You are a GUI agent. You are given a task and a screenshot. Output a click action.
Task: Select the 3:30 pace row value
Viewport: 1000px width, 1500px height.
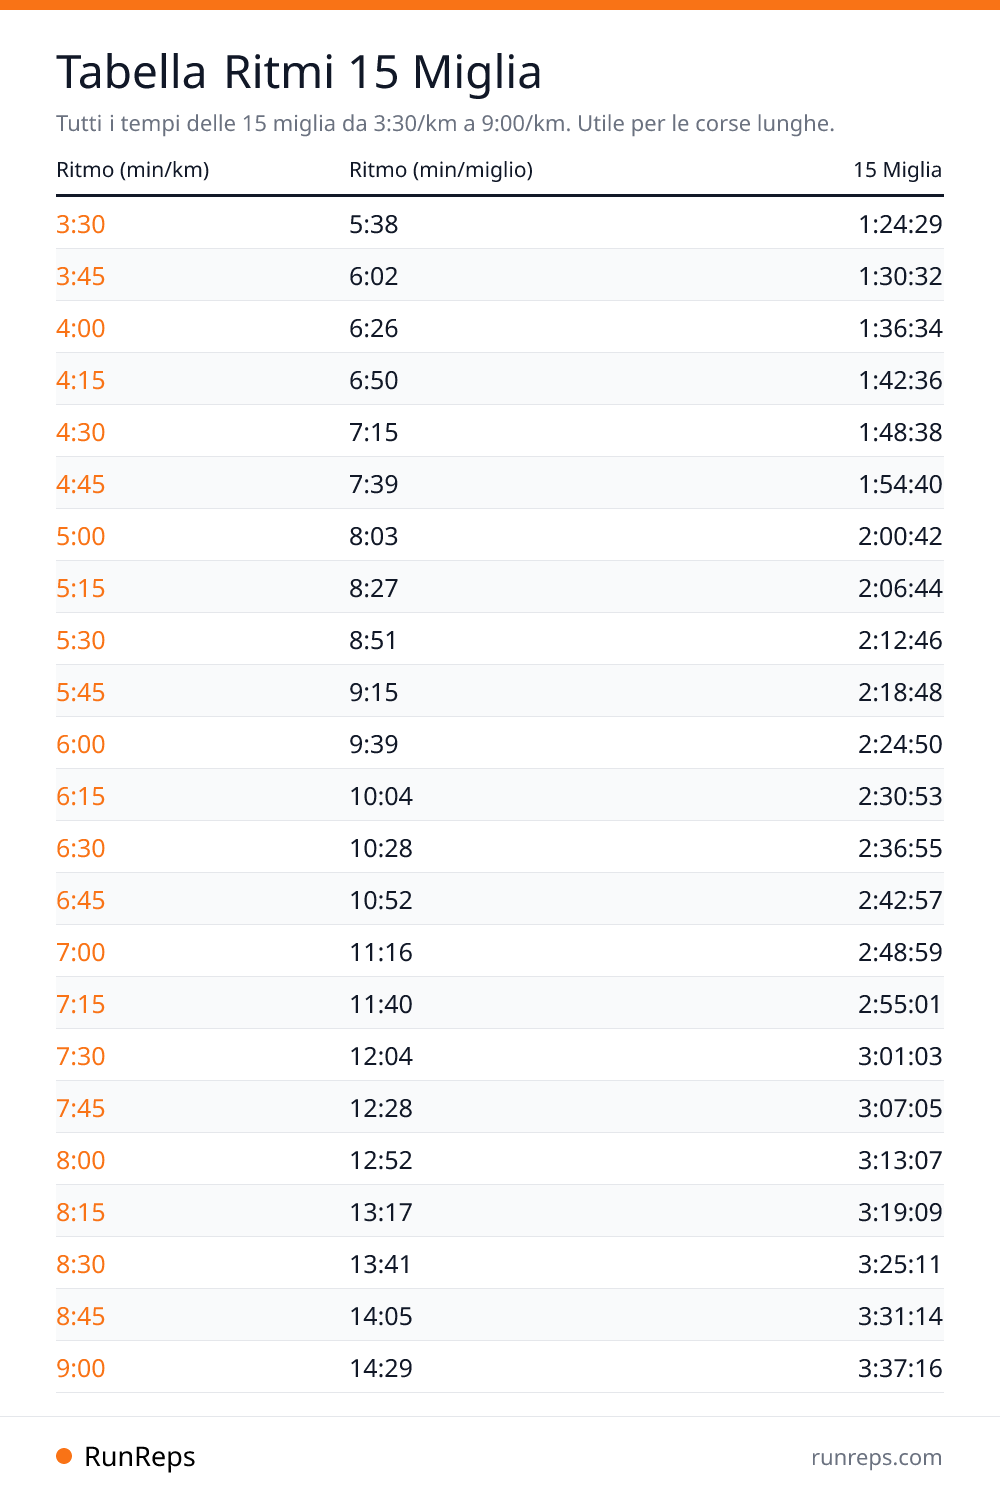coord(81,224)
